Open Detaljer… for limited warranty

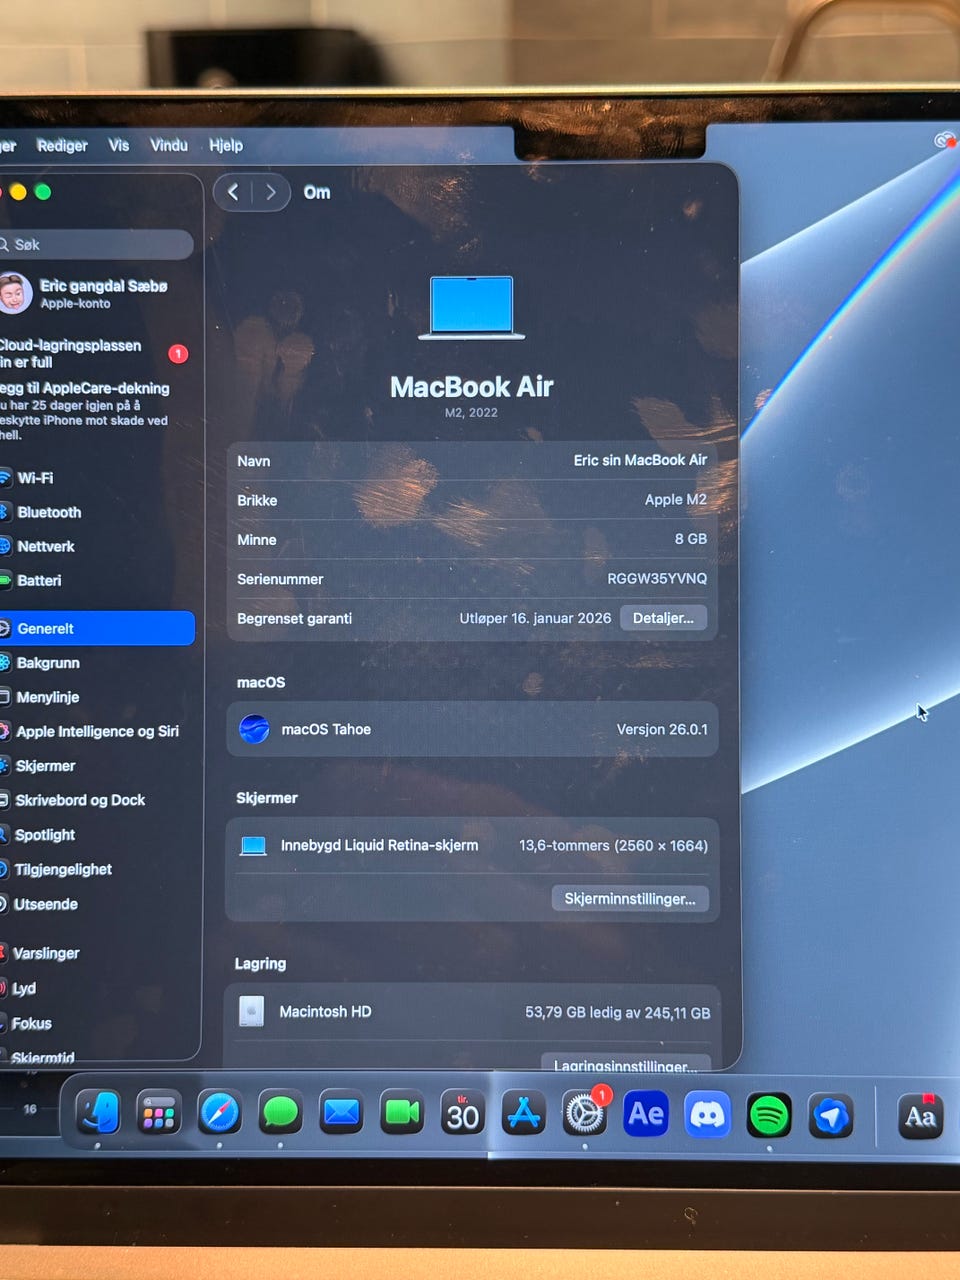click(x=663, y=618)
